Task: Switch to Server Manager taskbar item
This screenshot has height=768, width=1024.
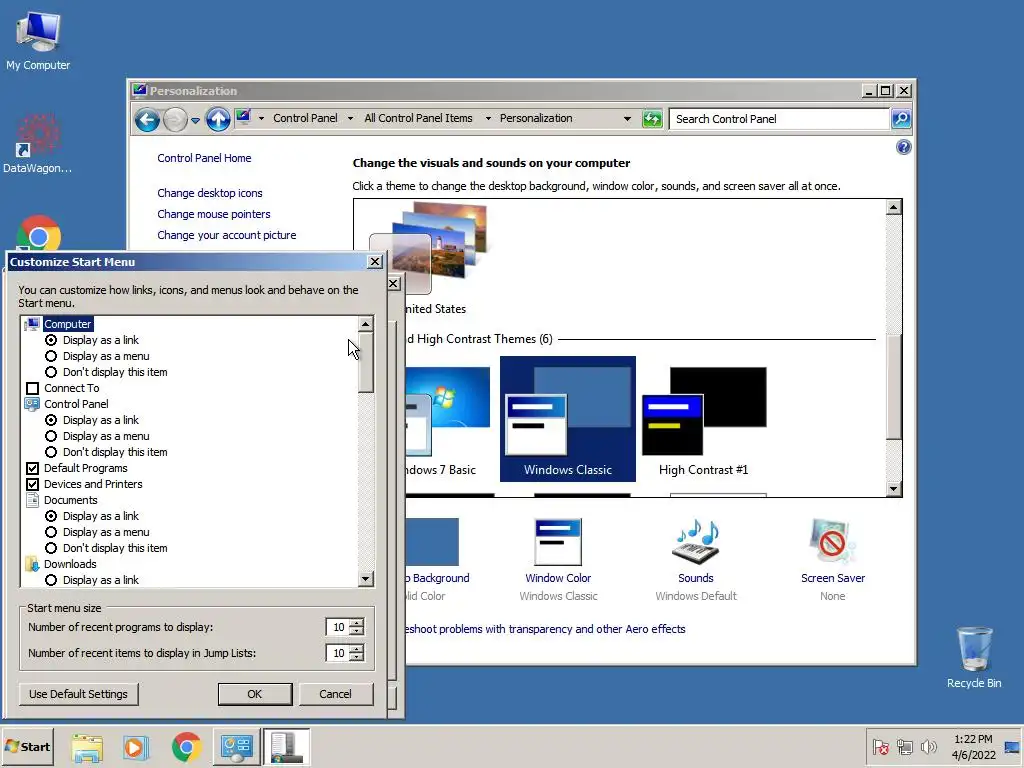Action: (287, 747)
